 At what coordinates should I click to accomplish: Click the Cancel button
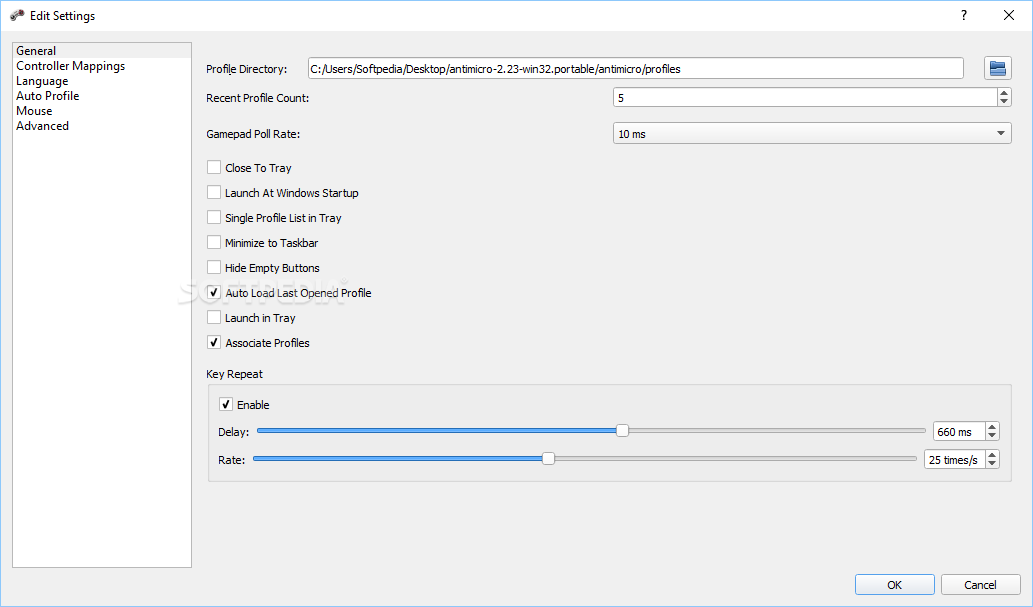point(980,585)
